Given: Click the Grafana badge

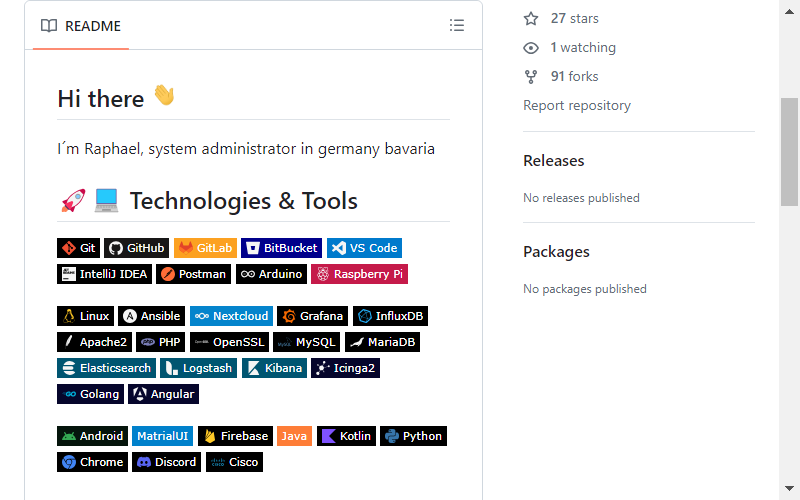Looking at the screenshot, I should pyautogui.click(x=312, y=316).
